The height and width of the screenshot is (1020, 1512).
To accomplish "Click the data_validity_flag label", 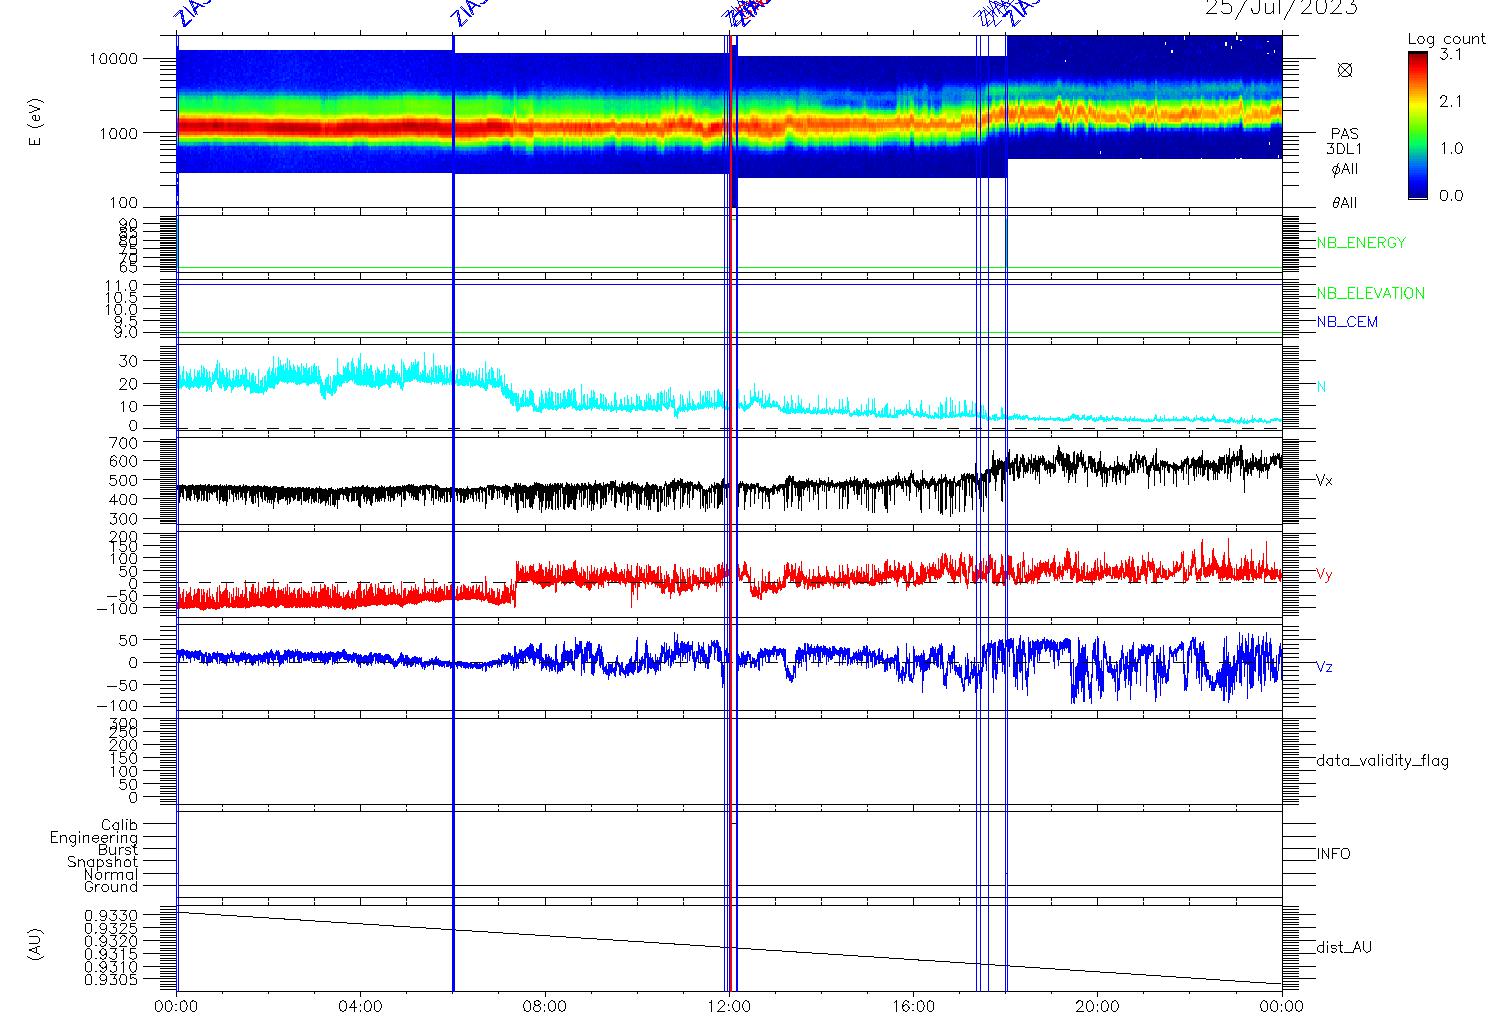I will coord(1382,761).
